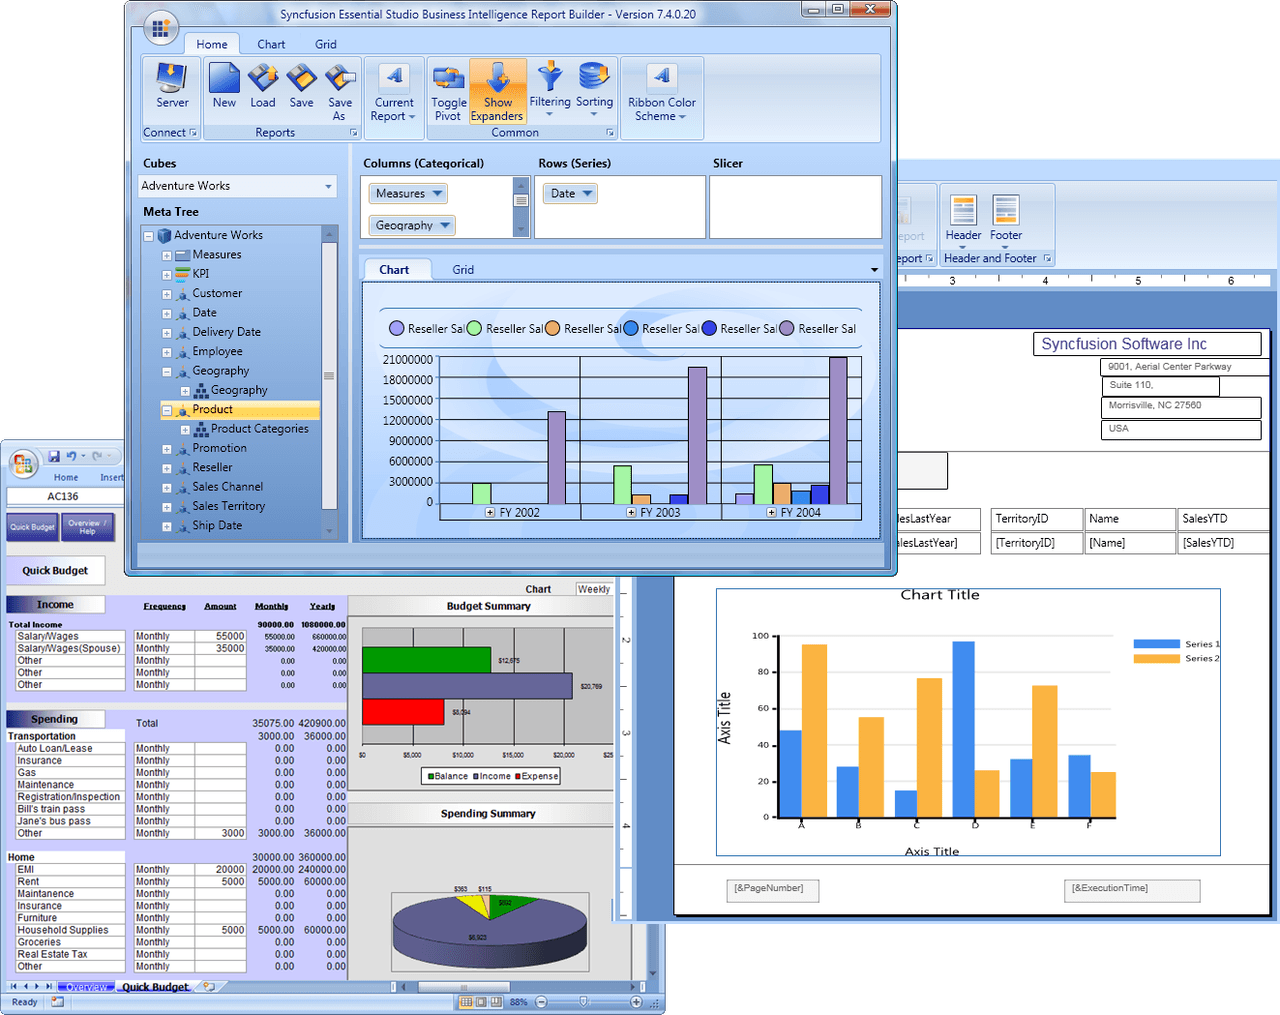Viewport: 1280px width, 1015px height.
Task: Click the Meta Tree scrollbar down arrow
Action: 329,532
